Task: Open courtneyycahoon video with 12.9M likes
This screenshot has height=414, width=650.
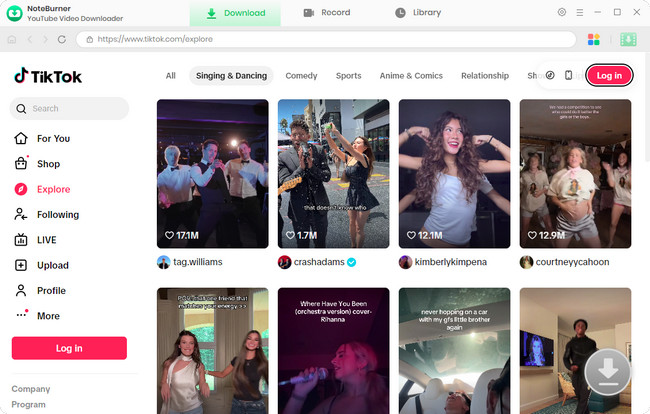Action: pyautogui.click(x=575, y=174)
